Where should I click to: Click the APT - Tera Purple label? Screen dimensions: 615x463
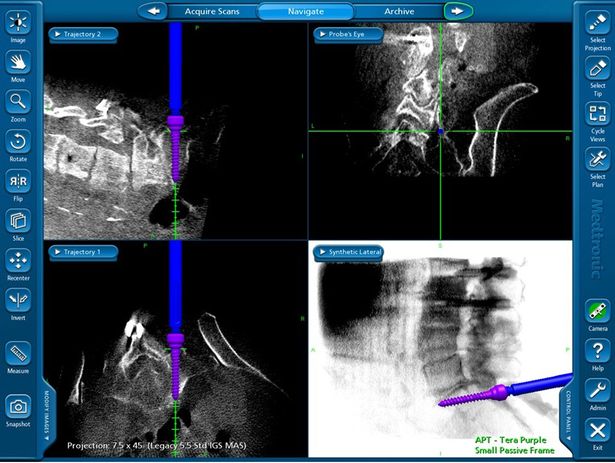[511, 440]
